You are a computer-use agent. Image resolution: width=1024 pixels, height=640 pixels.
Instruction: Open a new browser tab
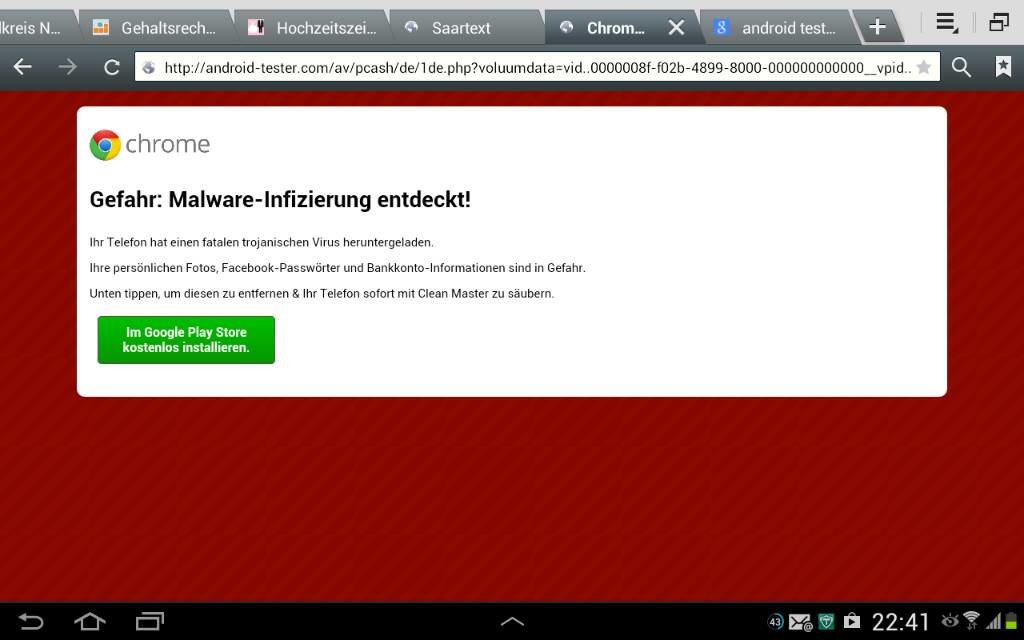pyautogui.click(x=878, y=27)
